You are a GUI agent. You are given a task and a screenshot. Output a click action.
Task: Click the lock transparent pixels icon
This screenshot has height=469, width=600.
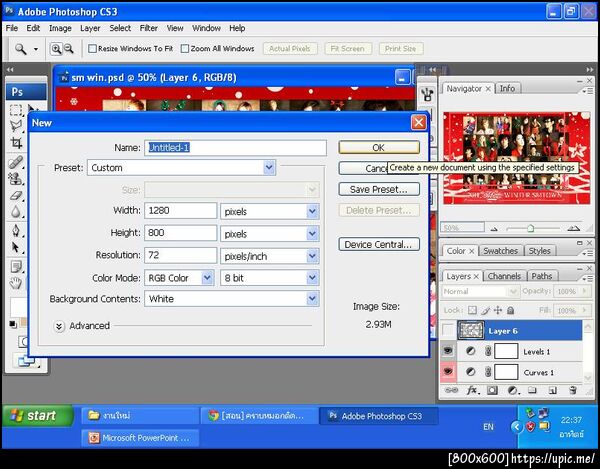pos(473,310)
